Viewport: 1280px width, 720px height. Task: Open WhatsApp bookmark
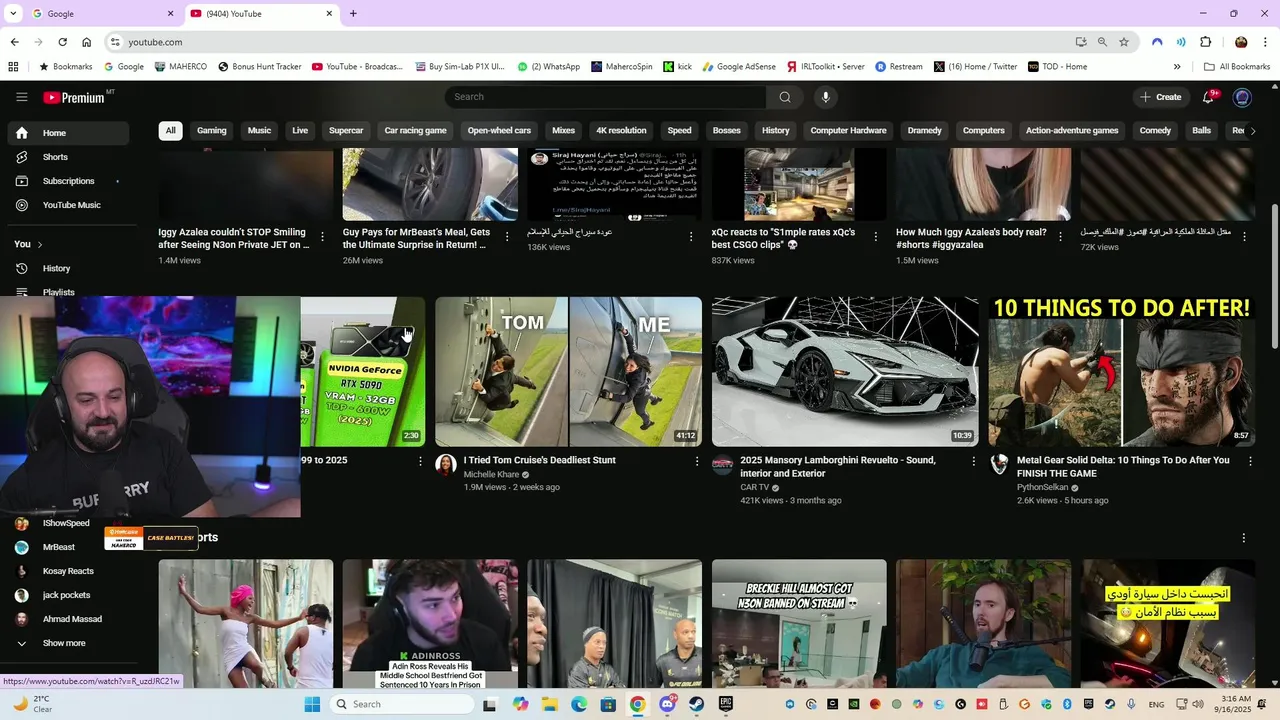pyautogui.click(x=548, y=67)
